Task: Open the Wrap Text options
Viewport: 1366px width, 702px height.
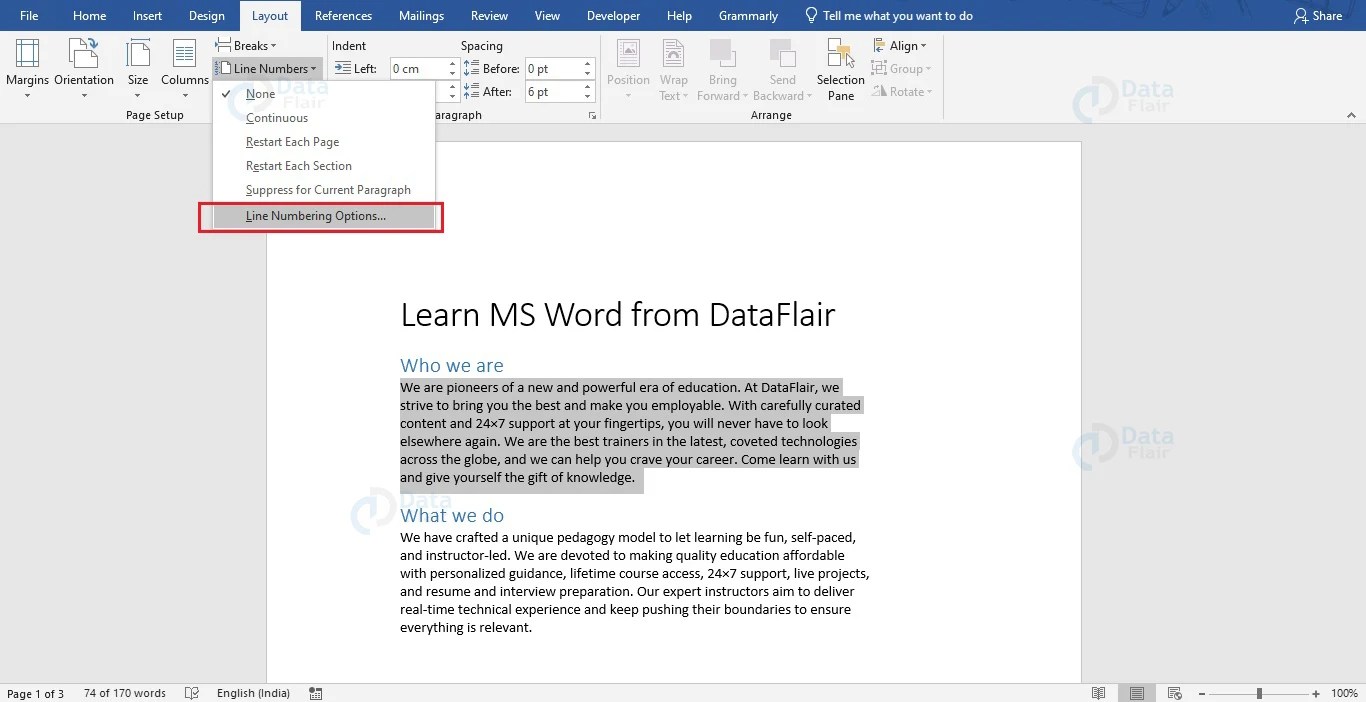Action: [x=673, y=68]
